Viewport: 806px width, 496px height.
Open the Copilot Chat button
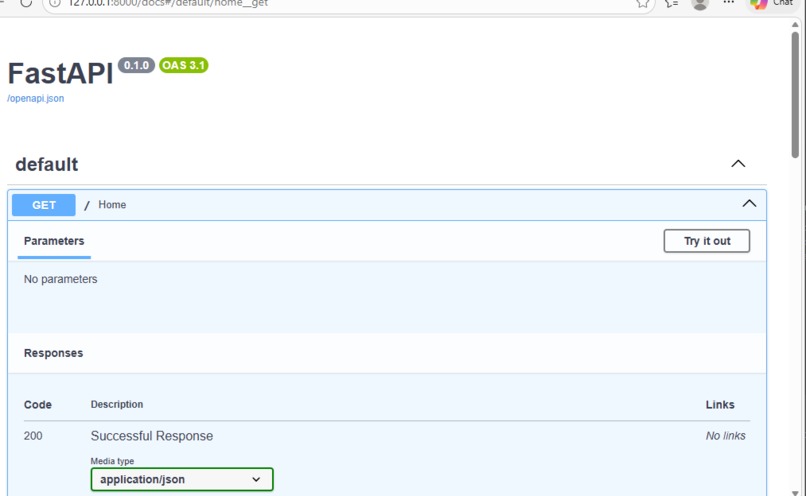point(773,4)
